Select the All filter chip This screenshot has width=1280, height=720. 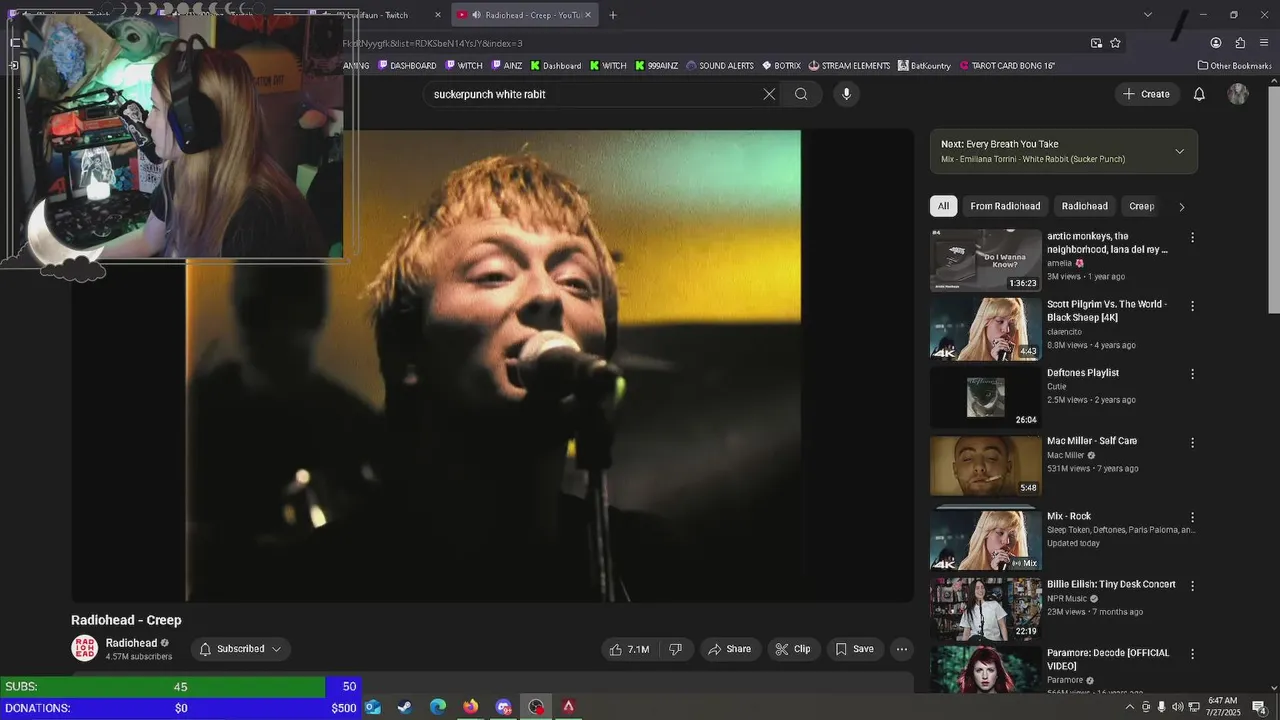(943, 206)
